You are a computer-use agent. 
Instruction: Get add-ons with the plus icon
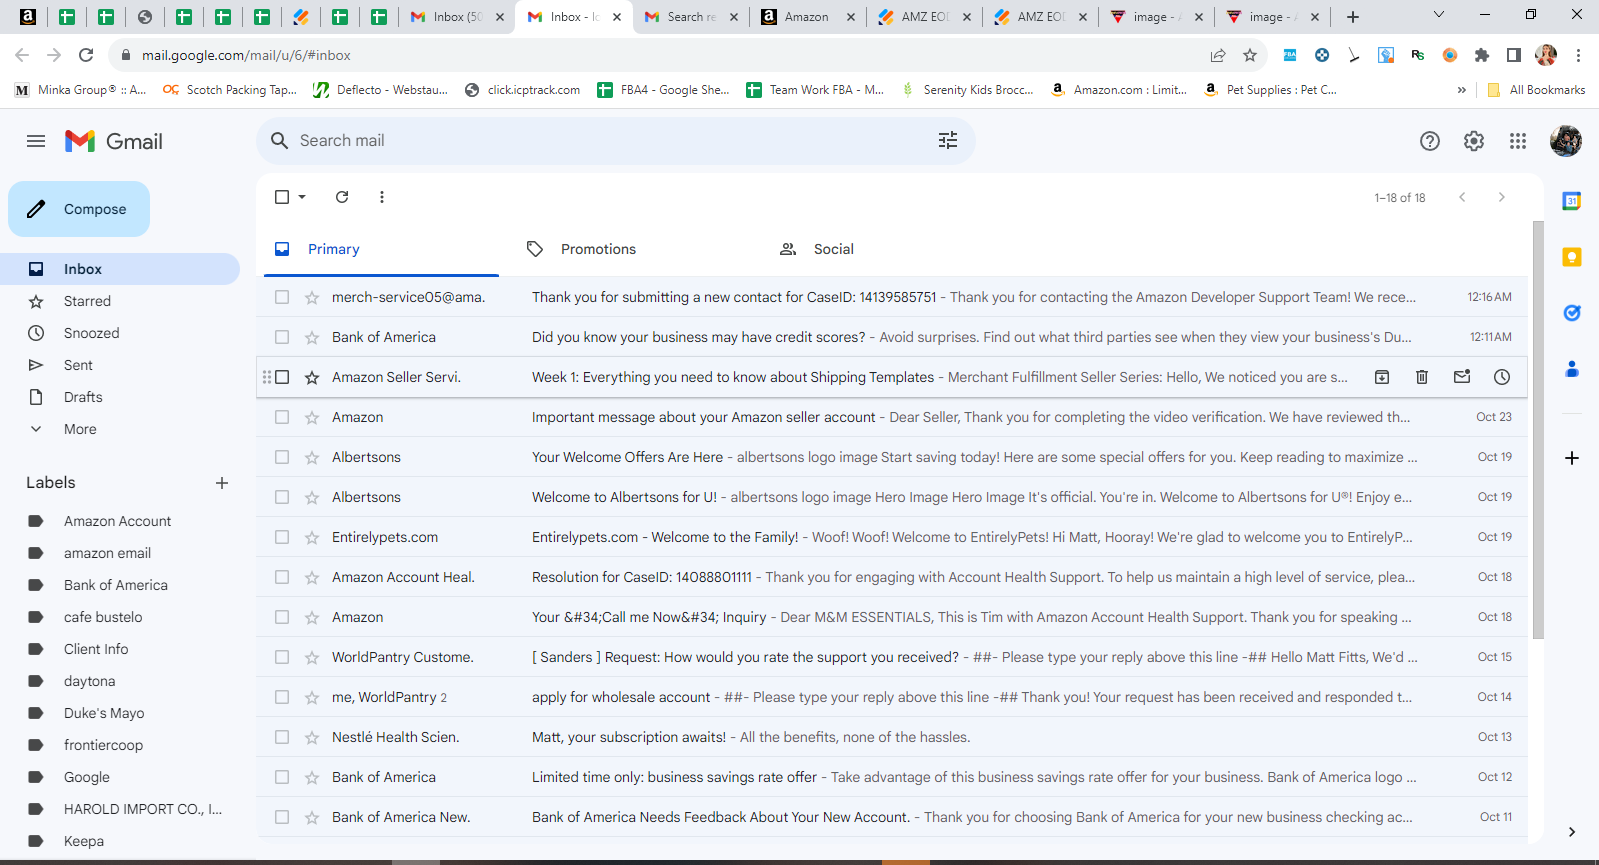[x=1572, y=458]
